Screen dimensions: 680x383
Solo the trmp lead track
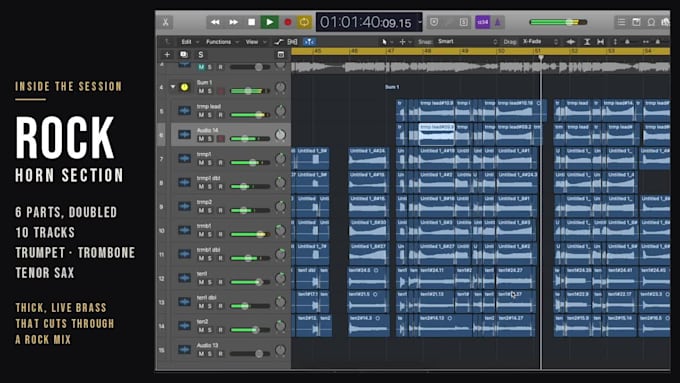[210, 115]
